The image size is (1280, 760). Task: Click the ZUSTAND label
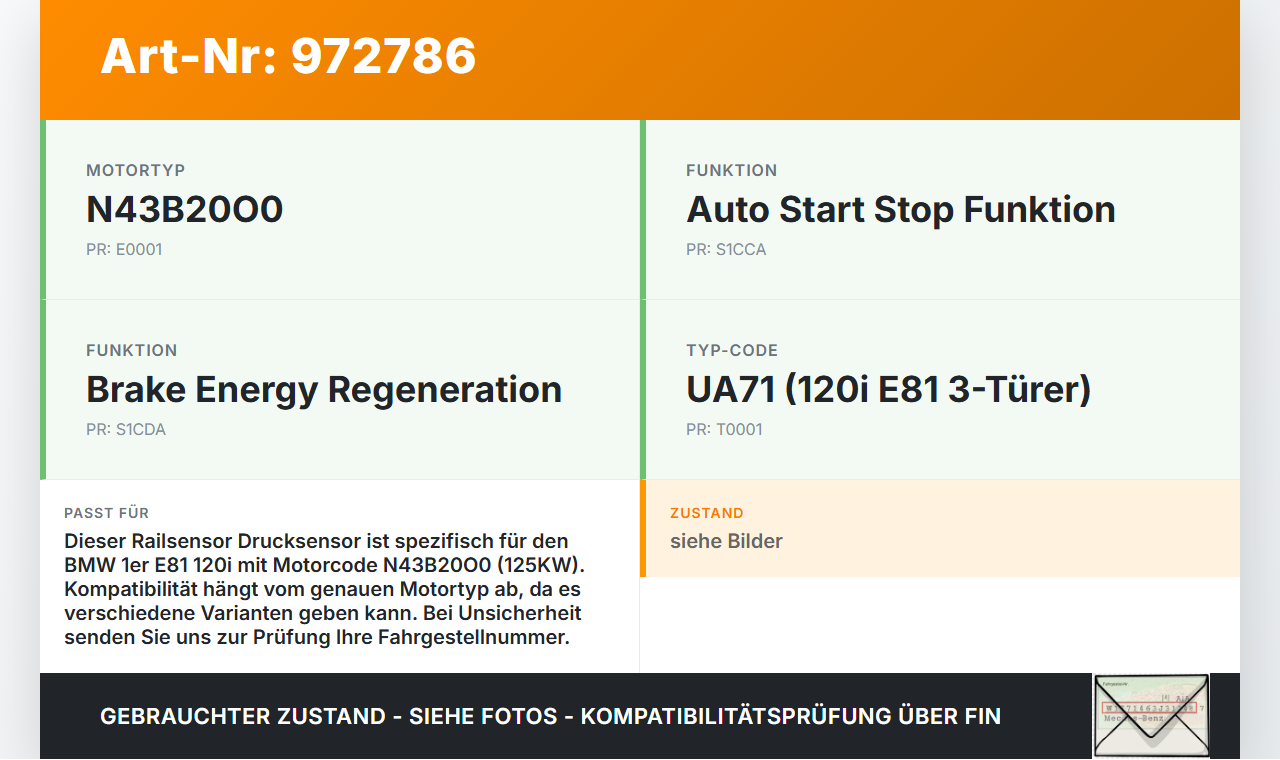point(707,513)
